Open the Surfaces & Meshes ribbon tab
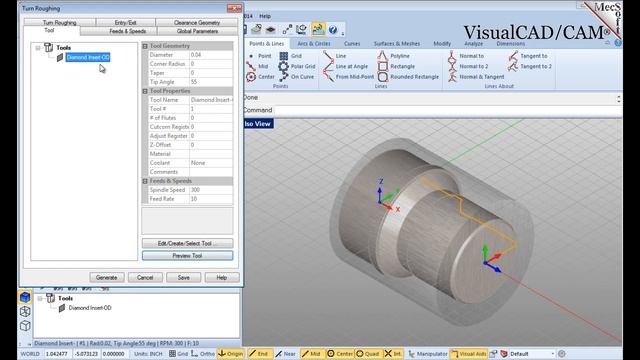 [396, 44]
